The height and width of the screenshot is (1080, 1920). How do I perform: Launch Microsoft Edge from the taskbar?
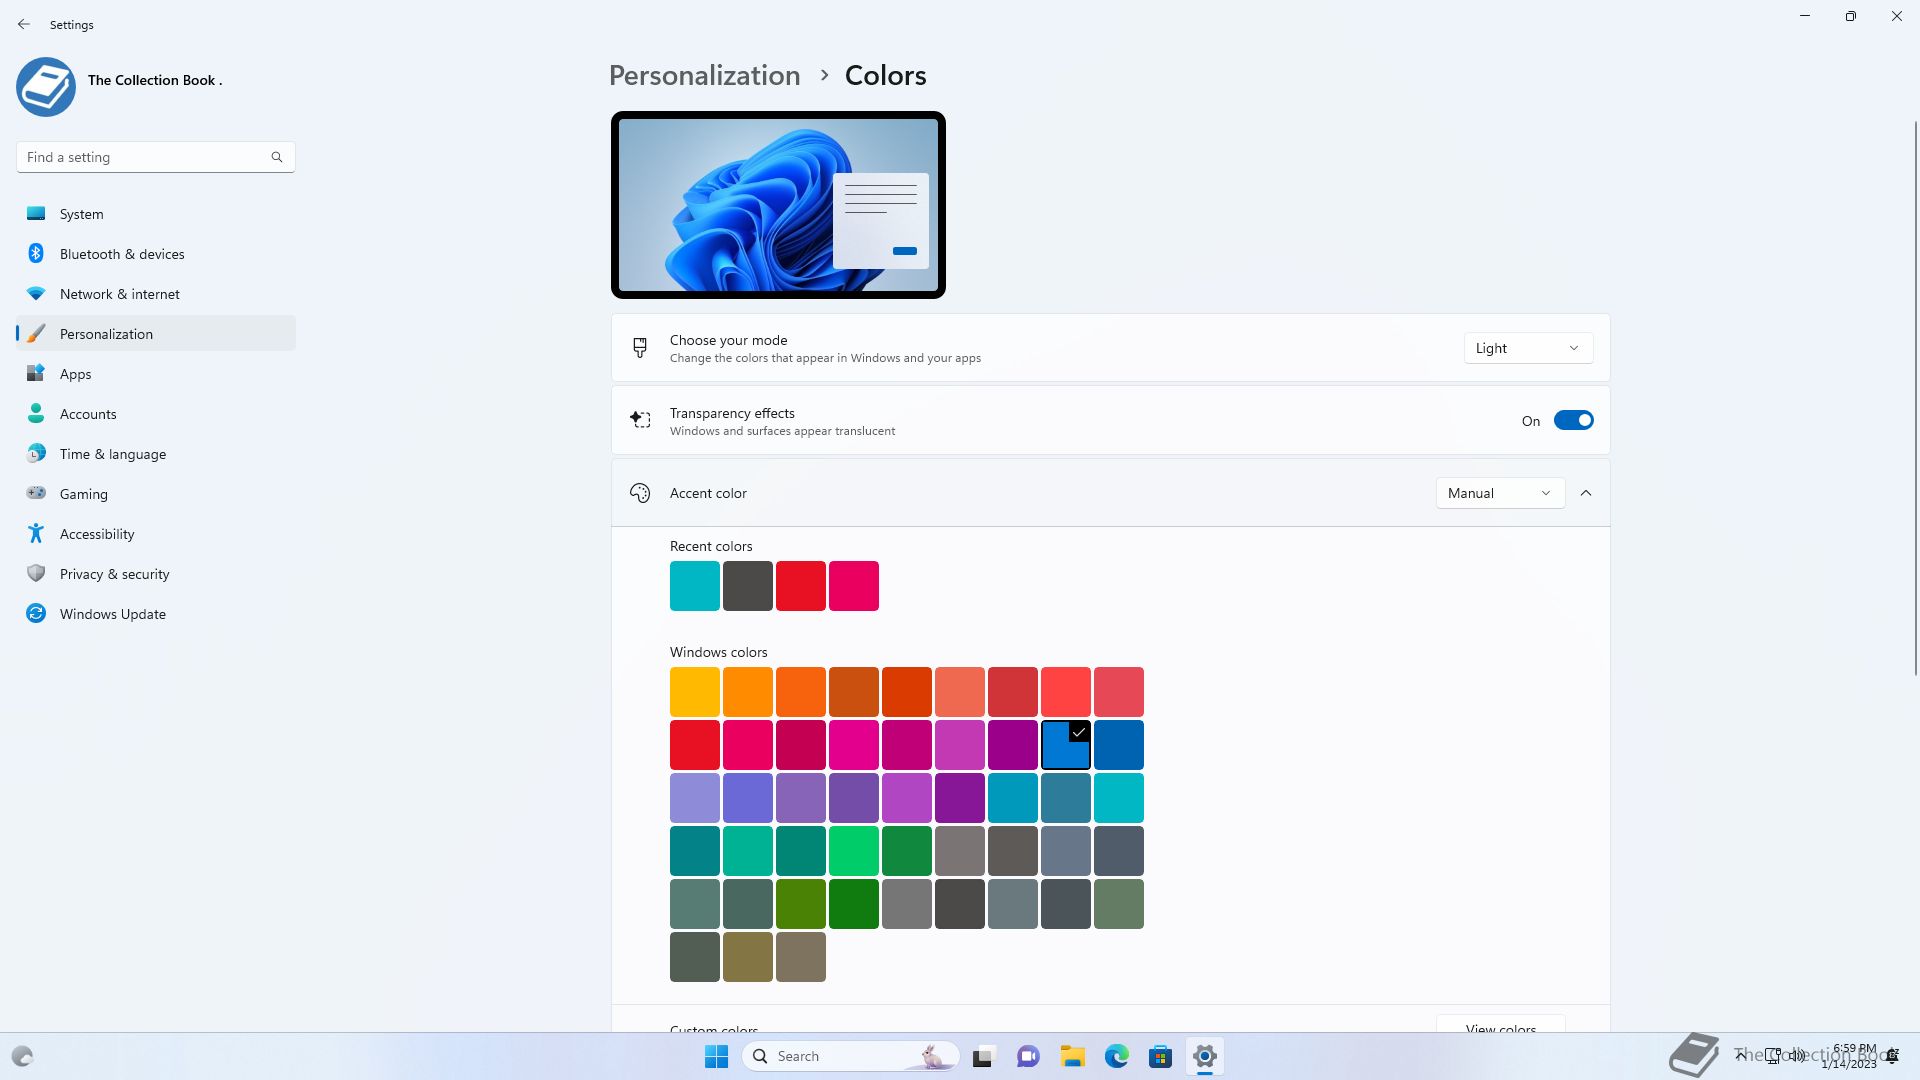click(x=1117, y=1056)
